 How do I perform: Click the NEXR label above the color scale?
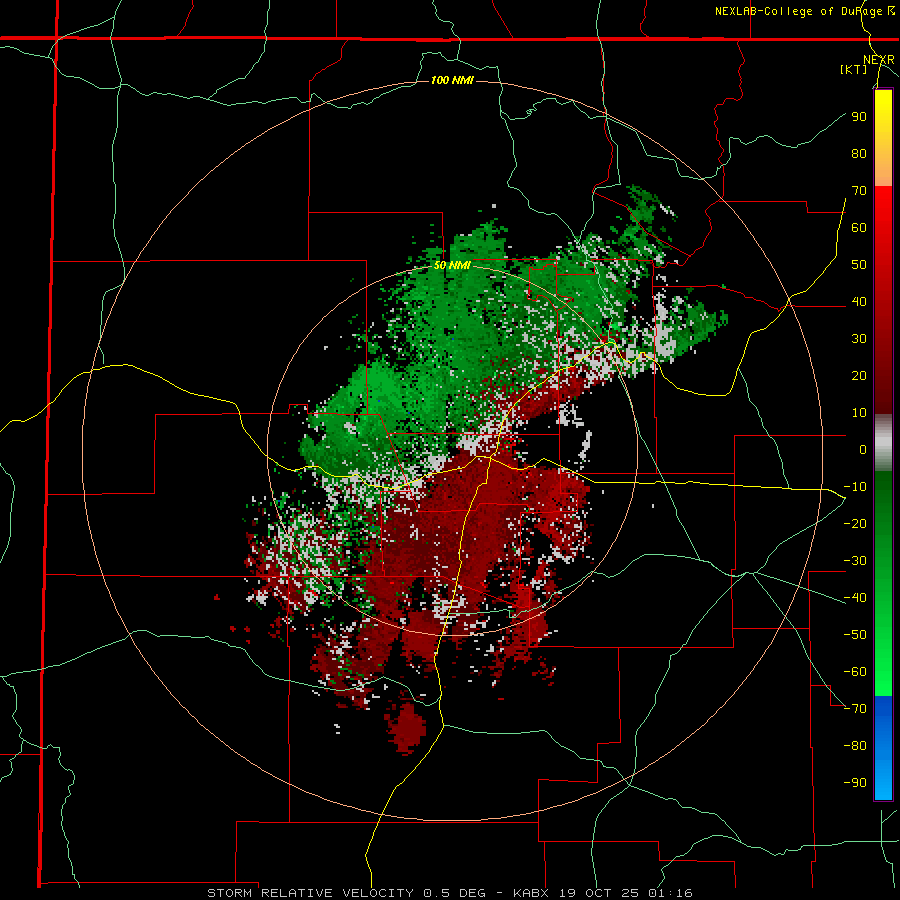[x=878, y=60]
